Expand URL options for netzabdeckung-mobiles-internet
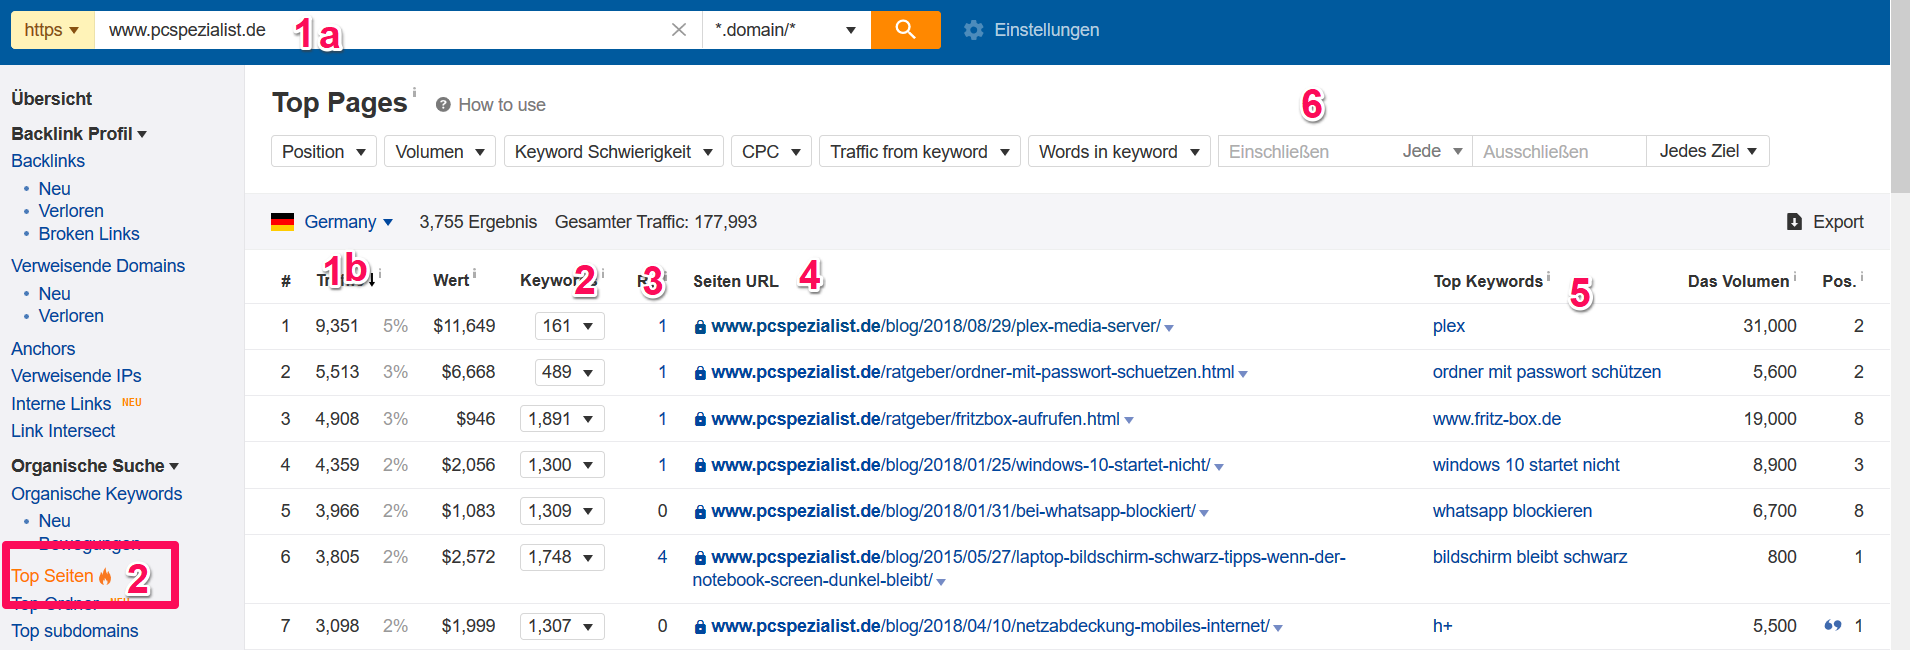This screenshot has width=1910, height=650. tap(1278, 628)
